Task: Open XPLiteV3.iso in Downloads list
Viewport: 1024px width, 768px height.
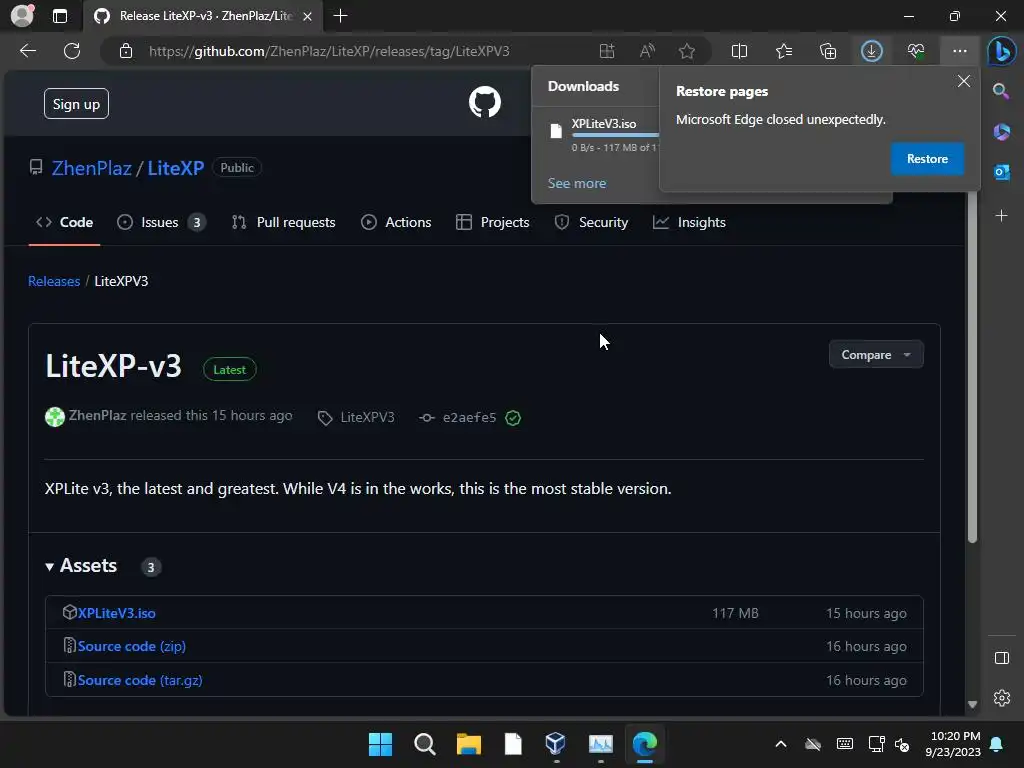Action: [603, 123]
